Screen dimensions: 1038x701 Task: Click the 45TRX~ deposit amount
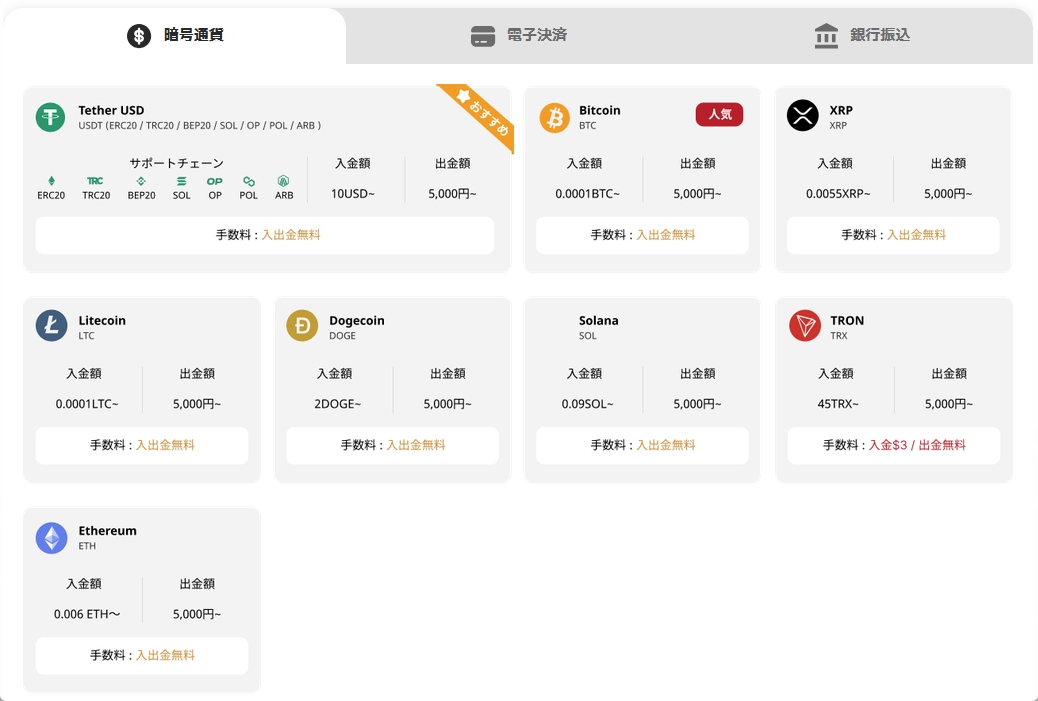coord(838,404)
